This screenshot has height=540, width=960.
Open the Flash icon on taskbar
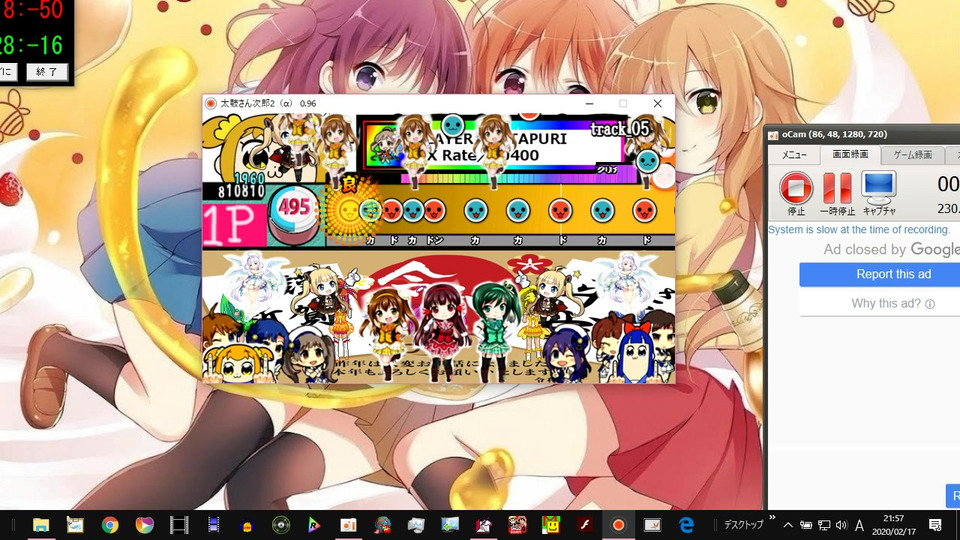585,525
